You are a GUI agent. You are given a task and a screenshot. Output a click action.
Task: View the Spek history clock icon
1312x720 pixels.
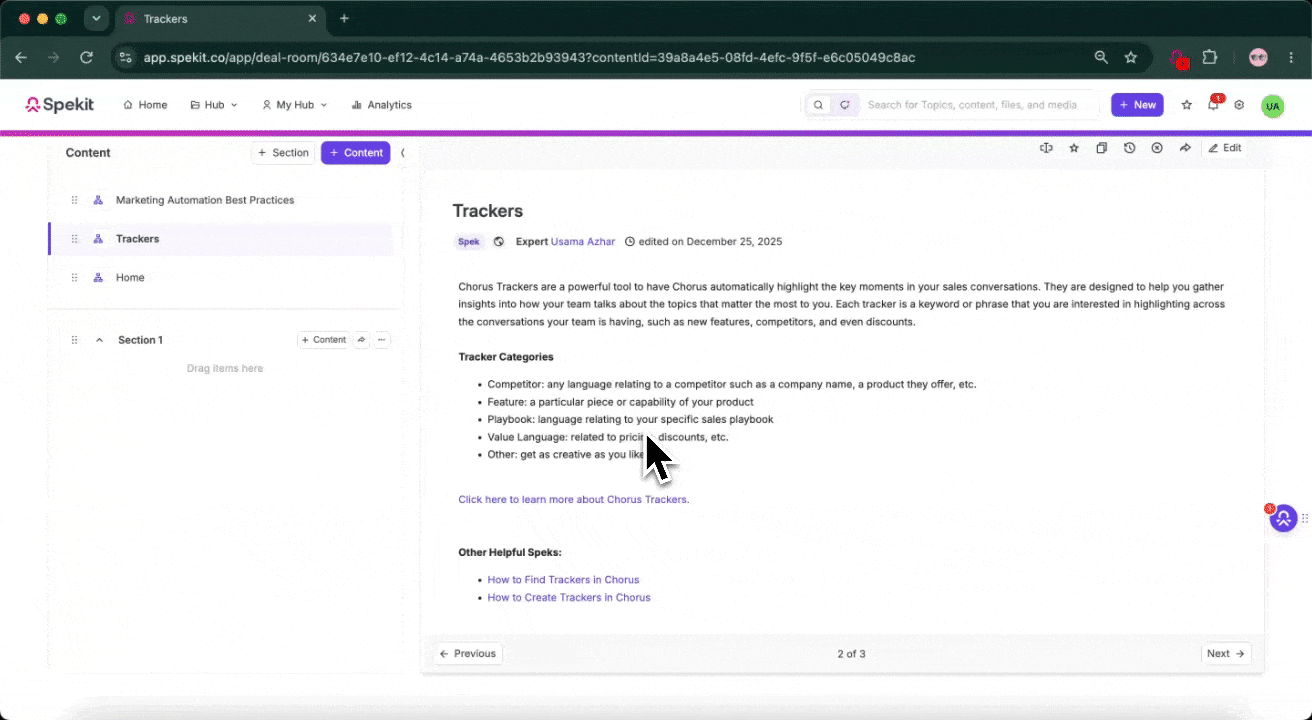(x=1129, y=148)
